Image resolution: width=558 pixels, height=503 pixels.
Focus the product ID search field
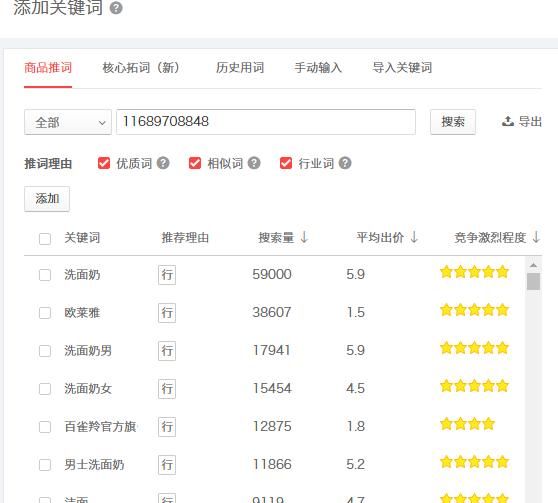coord(266,122)
